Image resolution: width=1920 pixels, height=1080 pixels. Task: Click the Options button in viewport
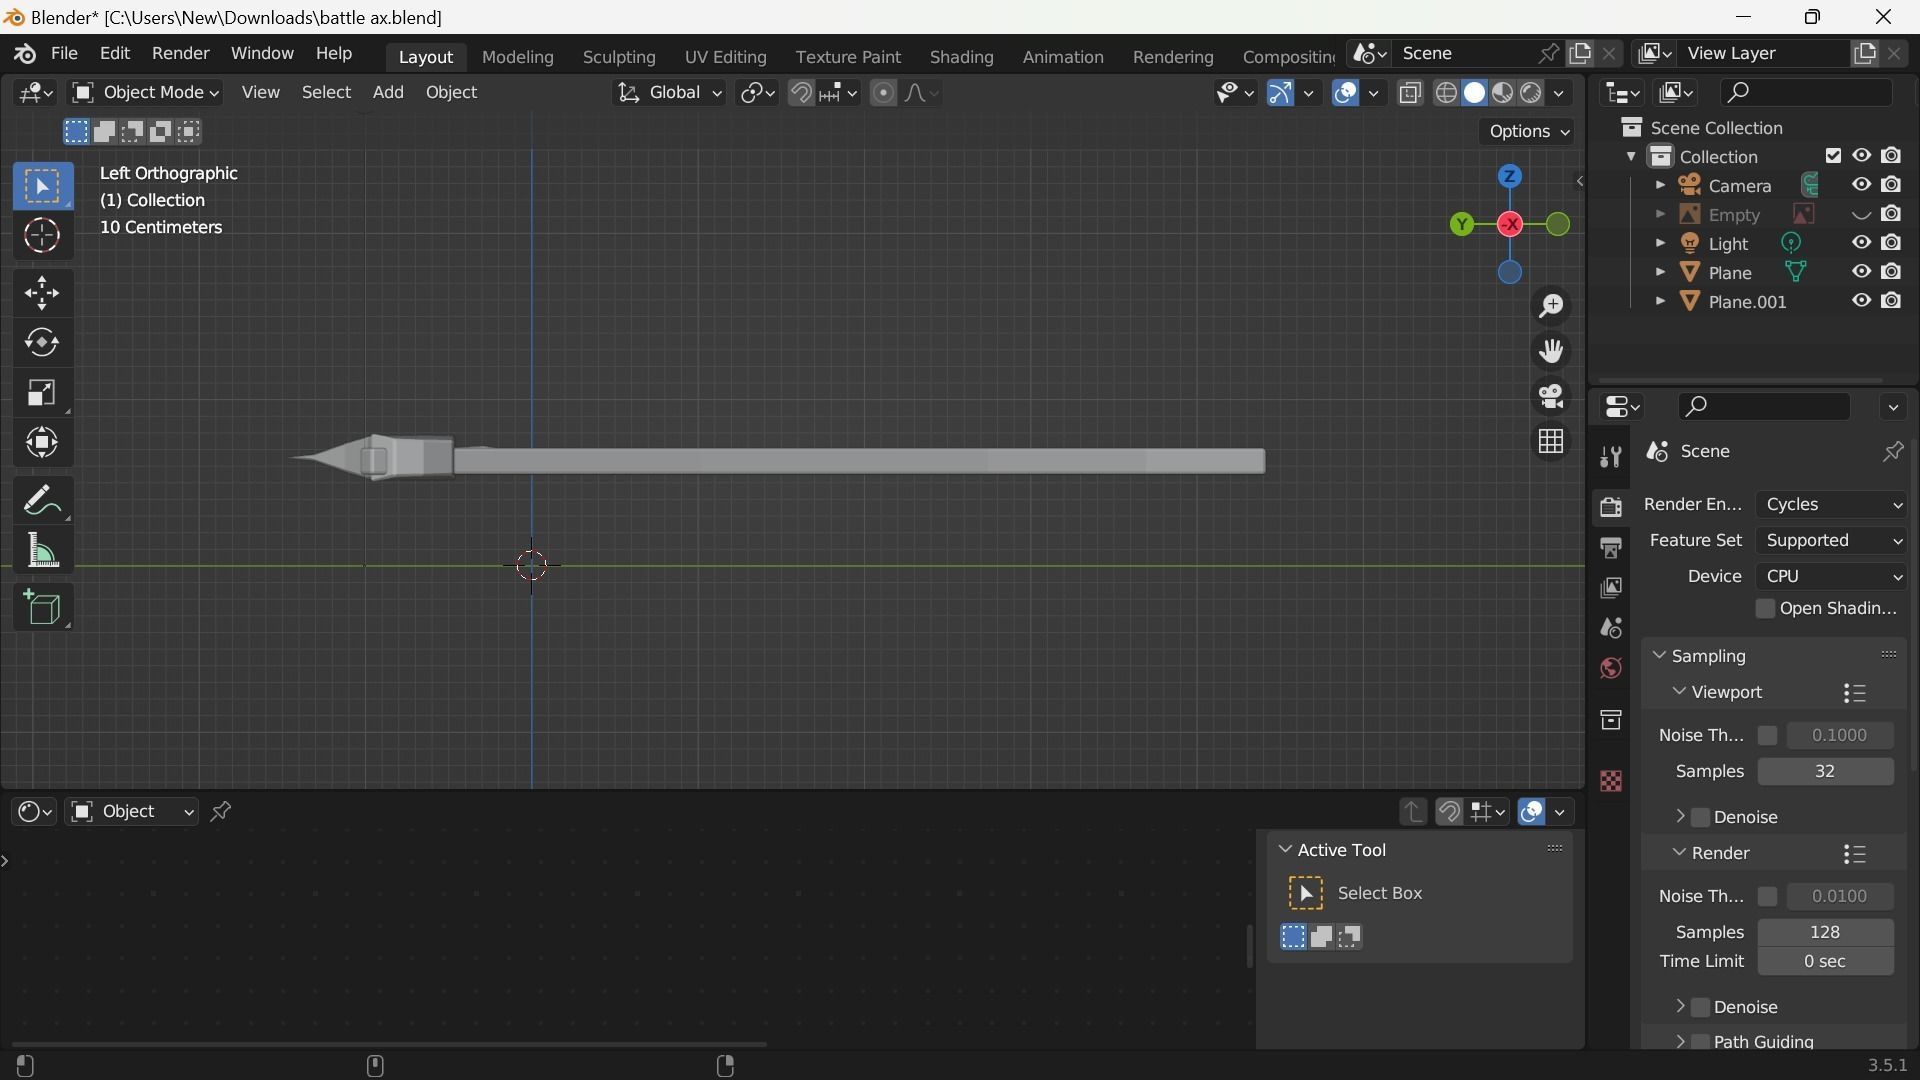click(1528, 132)
